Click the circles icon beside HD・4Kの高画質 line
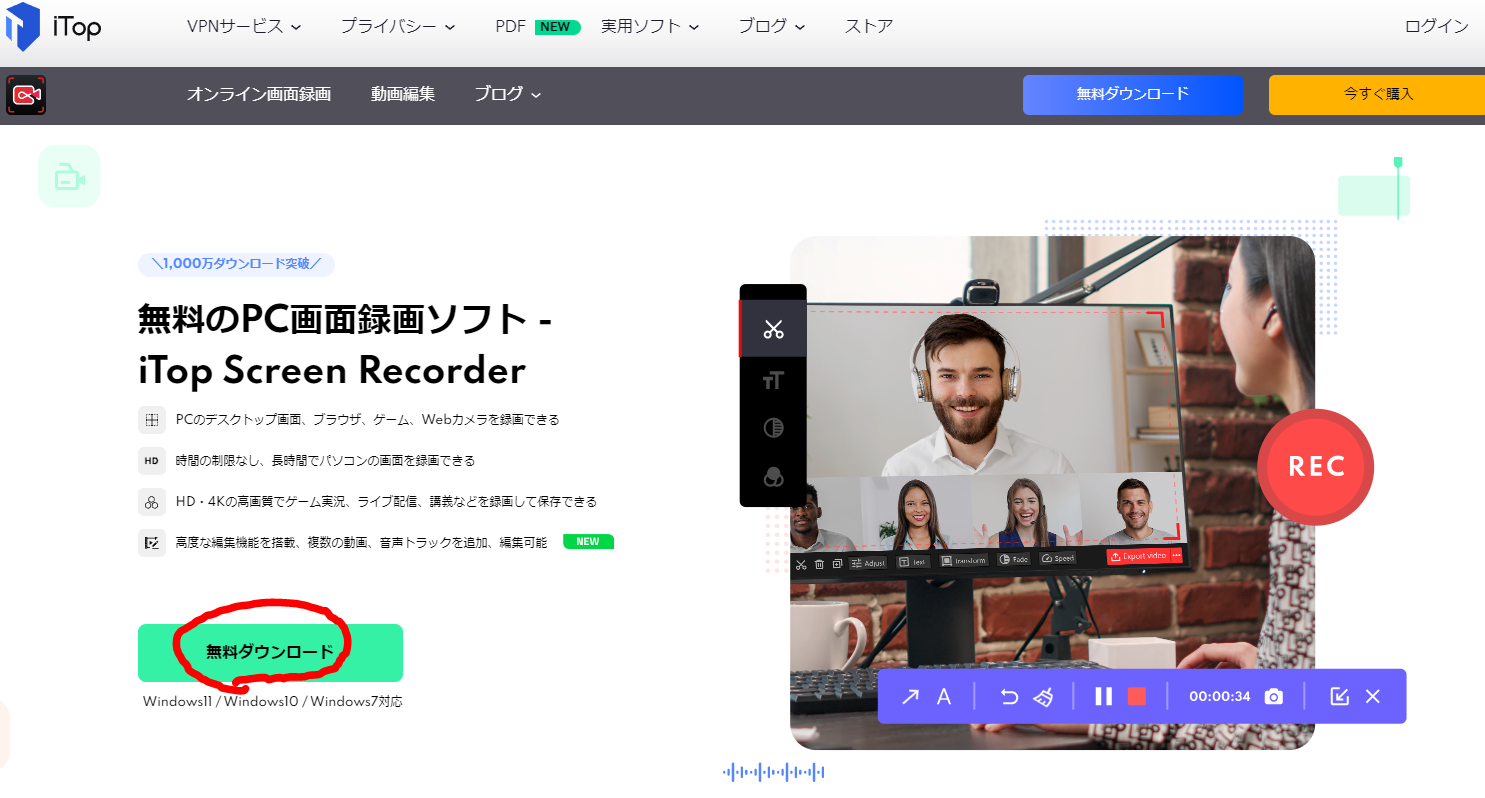 (x=151, y=502)
